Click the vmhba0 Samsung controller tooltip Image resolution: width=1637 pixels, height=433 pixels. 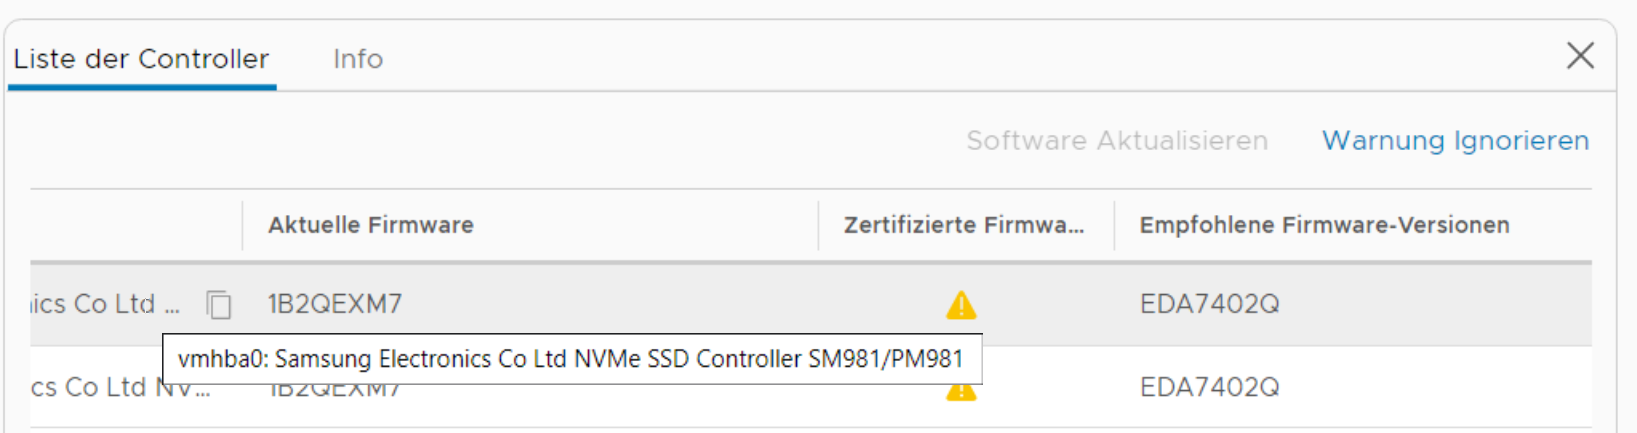[571, 359]
